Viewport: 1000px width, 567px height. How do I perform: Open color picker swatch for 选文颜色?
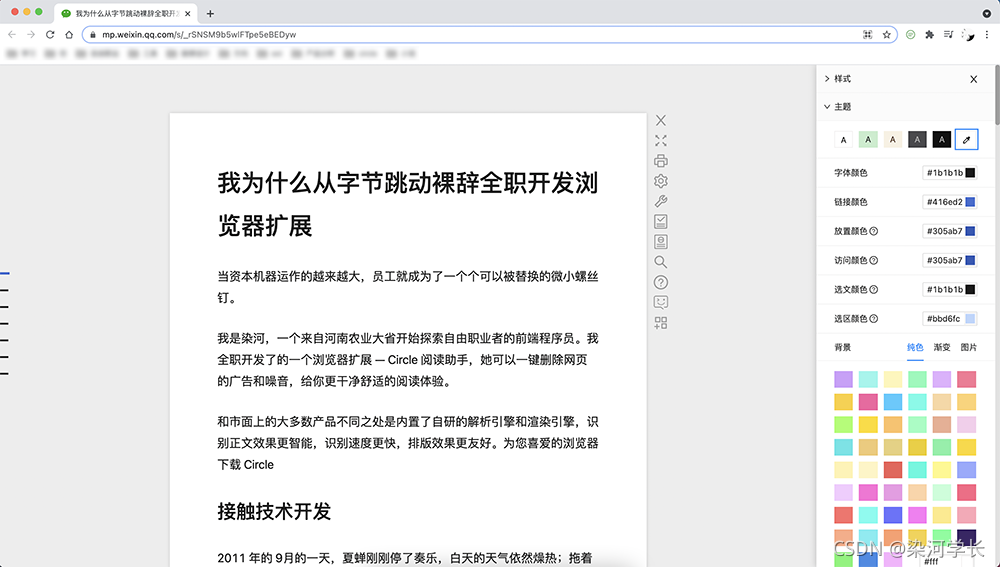(x=970, y=290)
